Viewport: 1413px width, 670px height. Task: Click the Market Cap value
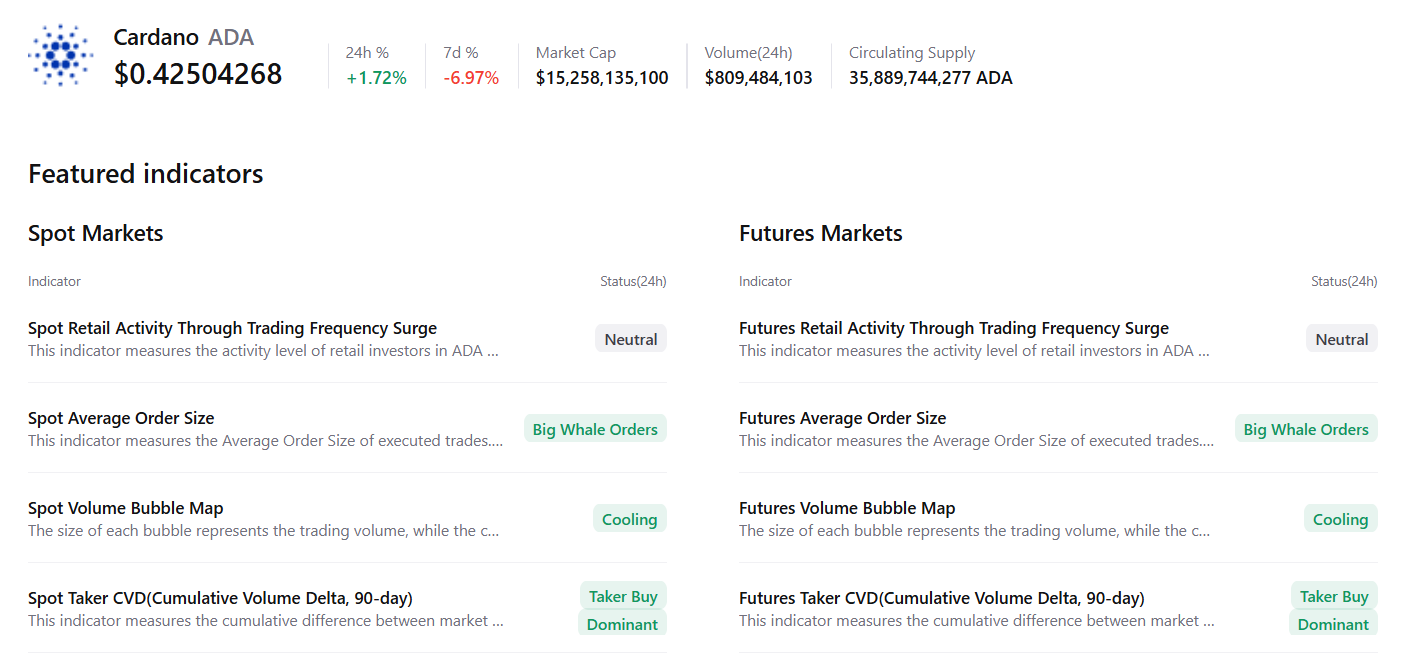[601, 77]
